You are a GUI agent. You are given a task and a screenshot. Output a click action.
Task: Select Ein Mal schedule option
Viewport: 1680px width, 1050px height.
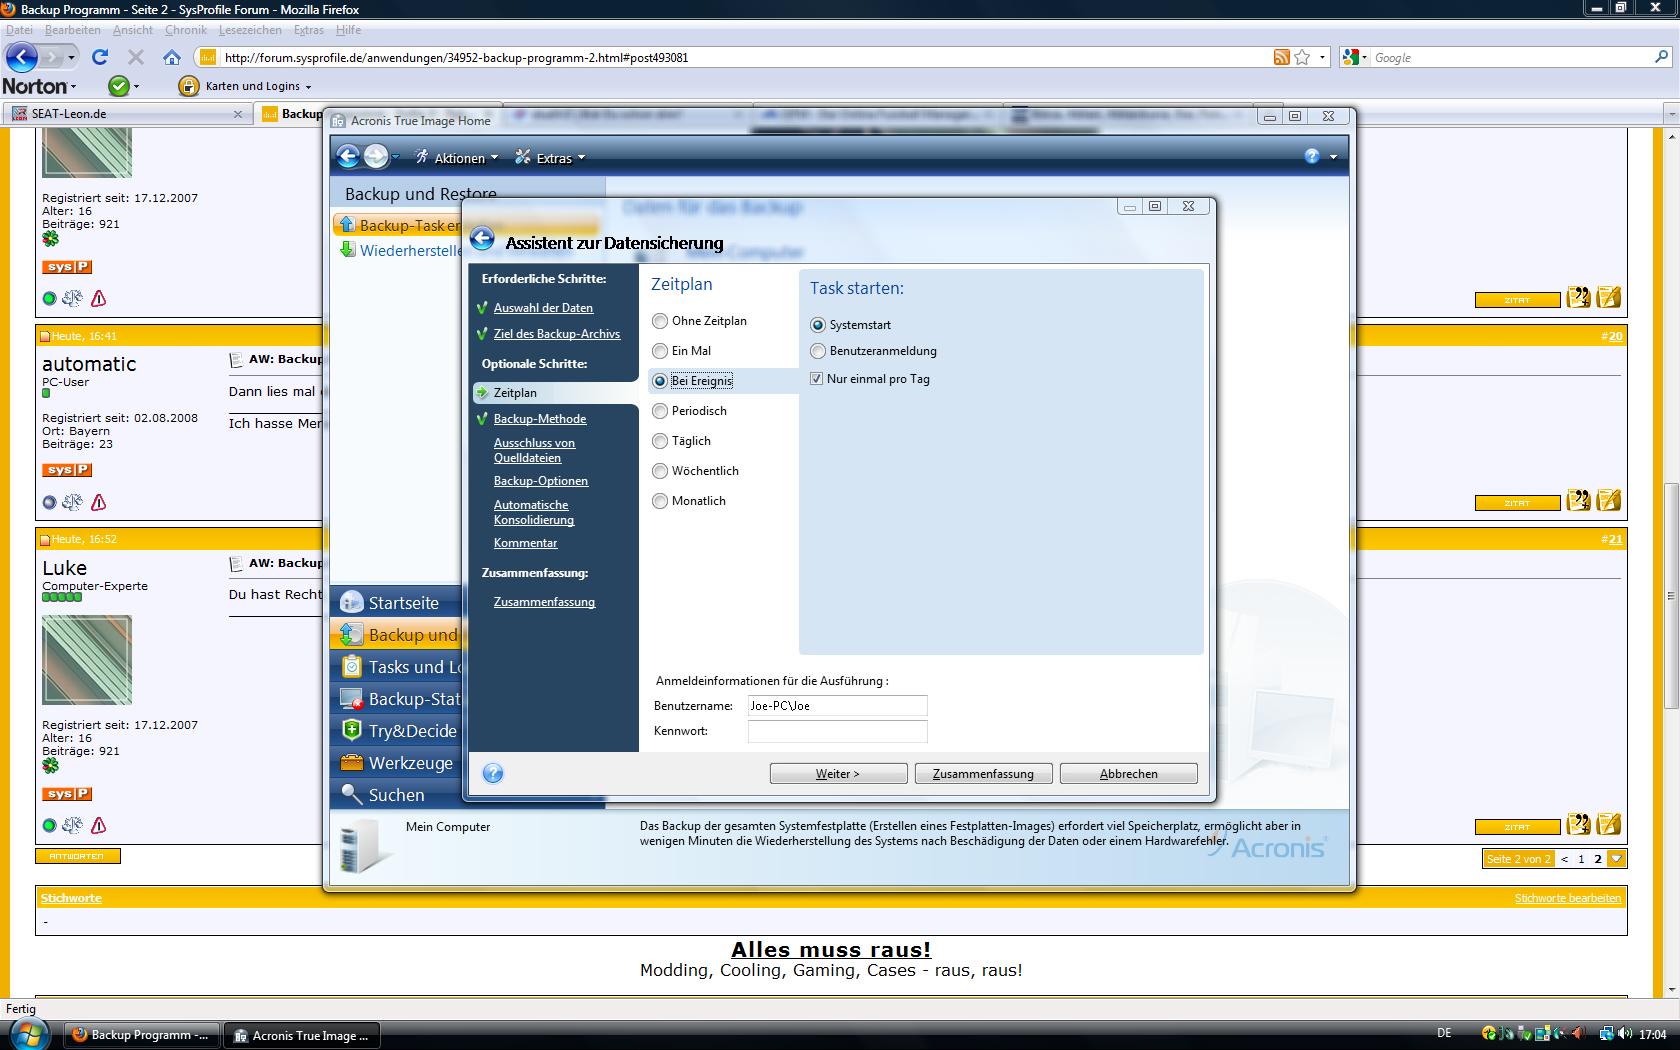point(660,351)
